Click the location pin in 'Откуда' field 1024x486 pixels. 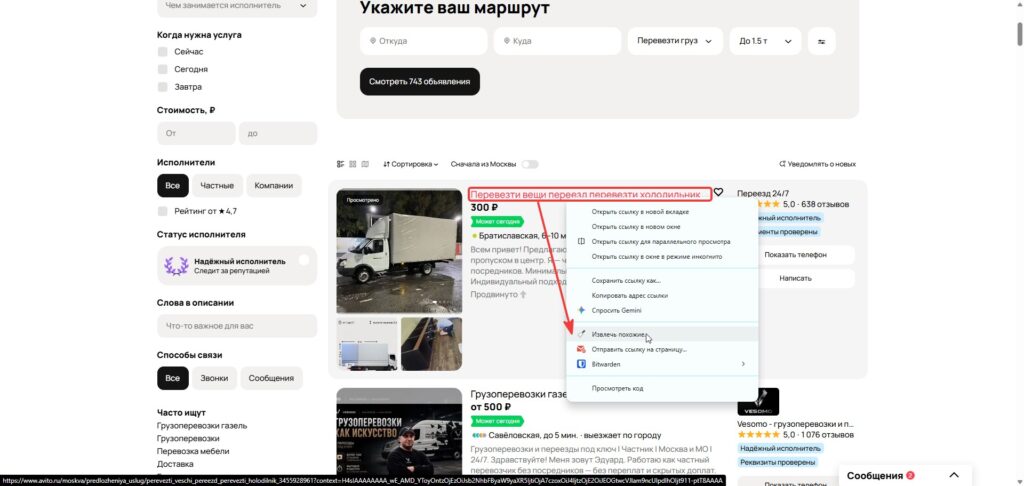pyautogui.click(x=373, y=41)
